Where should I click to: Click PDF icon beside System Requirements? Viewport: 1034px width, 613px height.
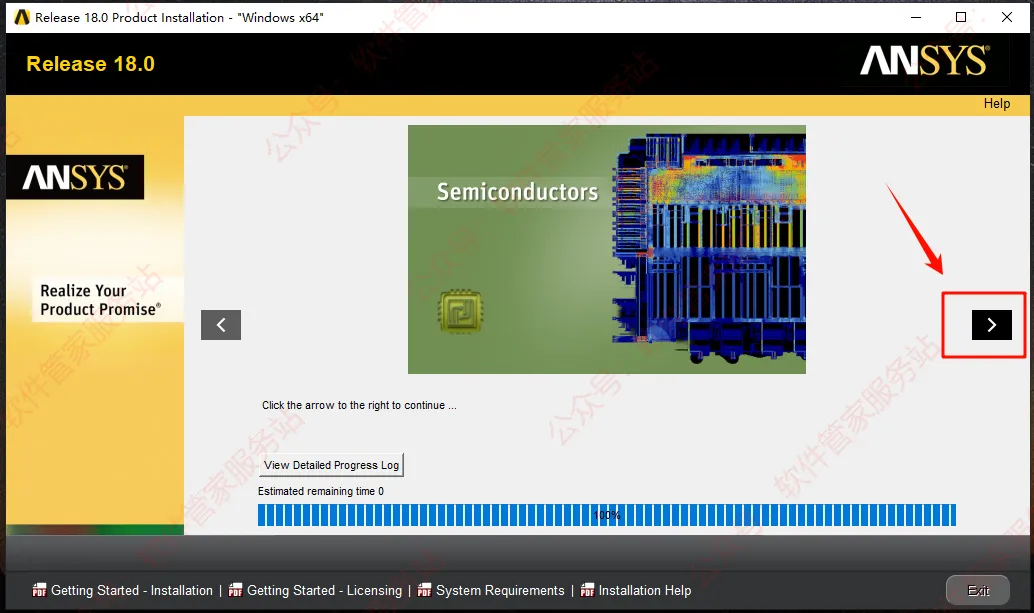[425, 590]
